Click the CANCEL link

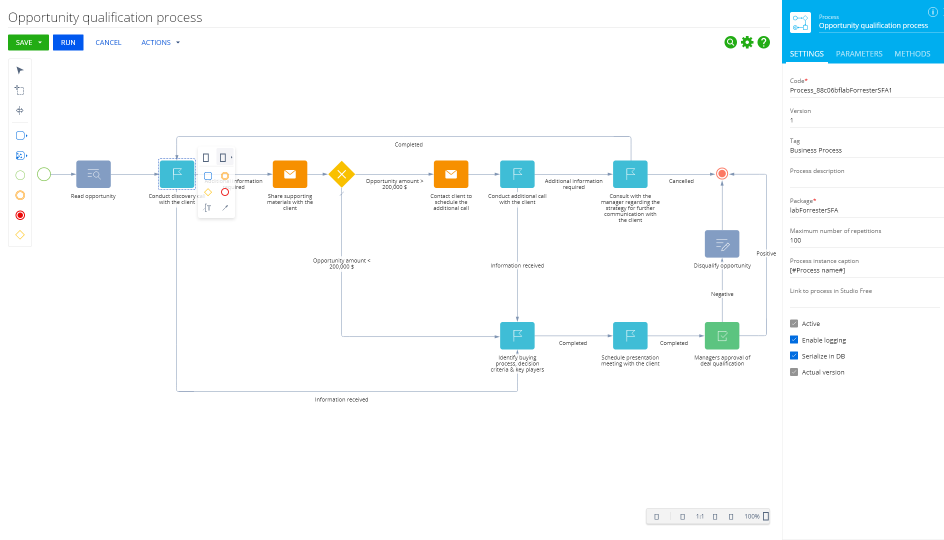(108, 43)
